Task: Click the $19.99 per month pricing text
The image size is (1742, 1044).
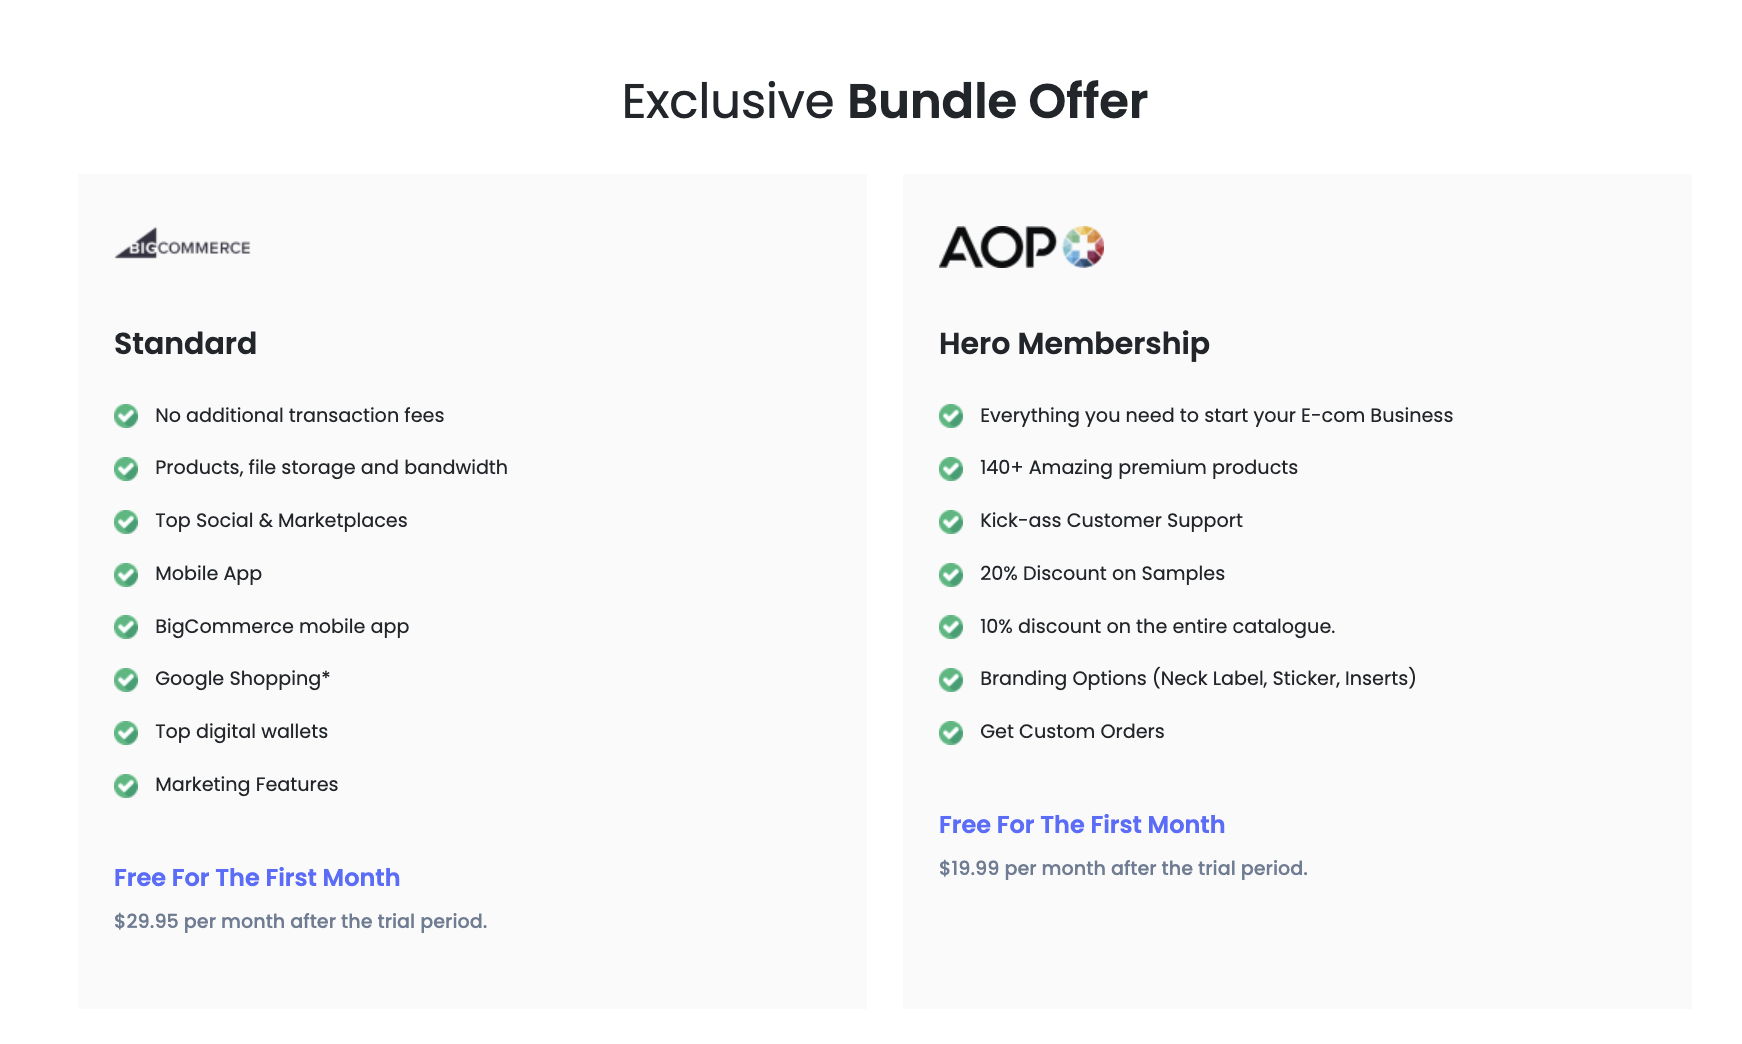Action: point(1123,868)
